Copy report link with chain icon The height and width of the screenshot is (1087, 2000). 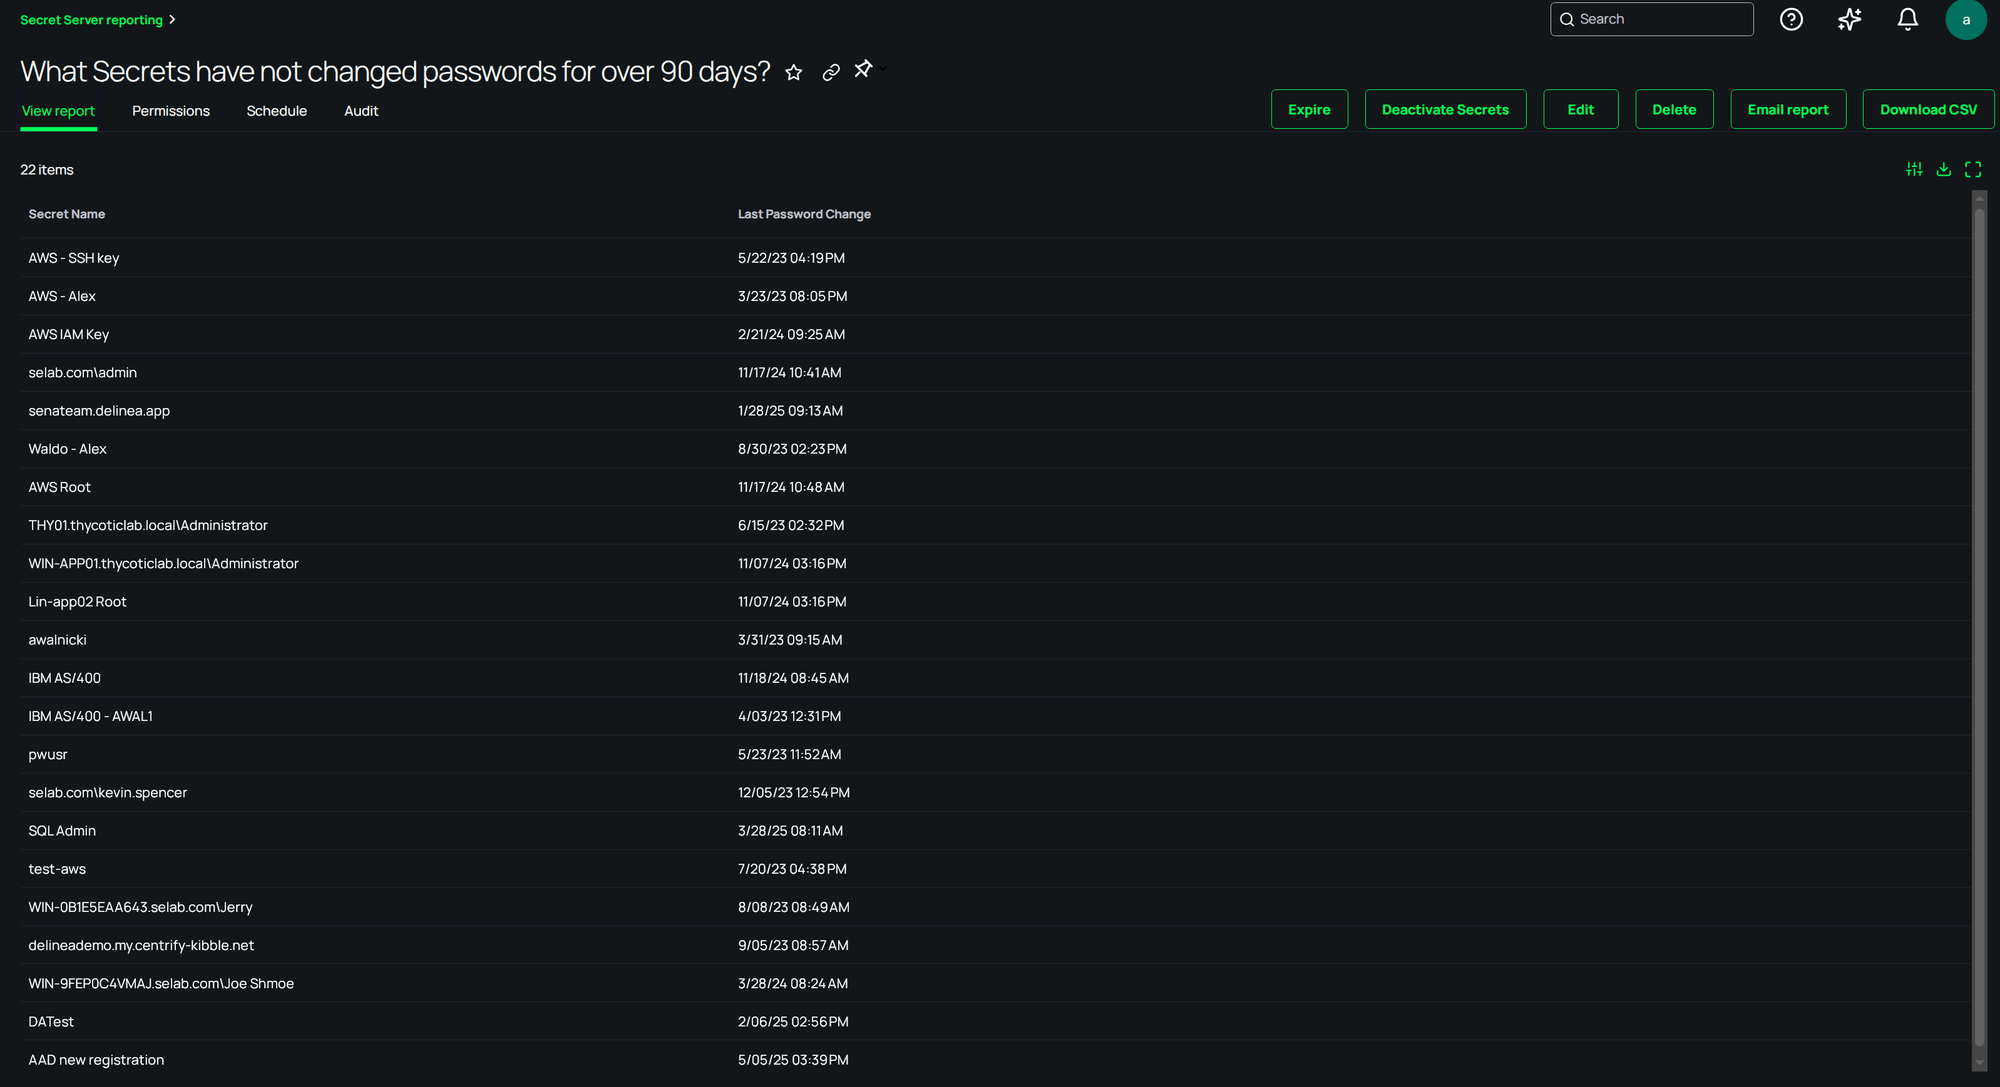pyautogui.click(x=831, y=73)
